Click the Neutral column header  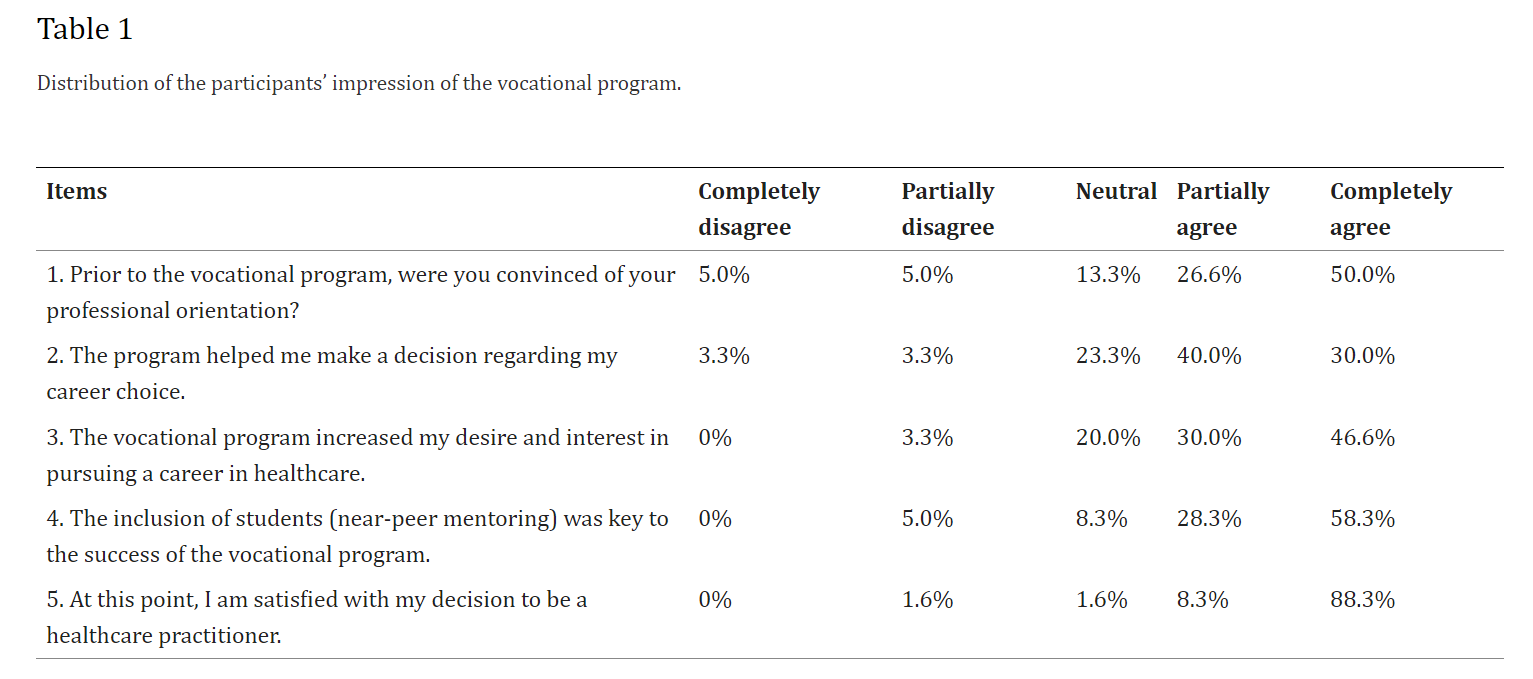click(x=1116, y=191)
